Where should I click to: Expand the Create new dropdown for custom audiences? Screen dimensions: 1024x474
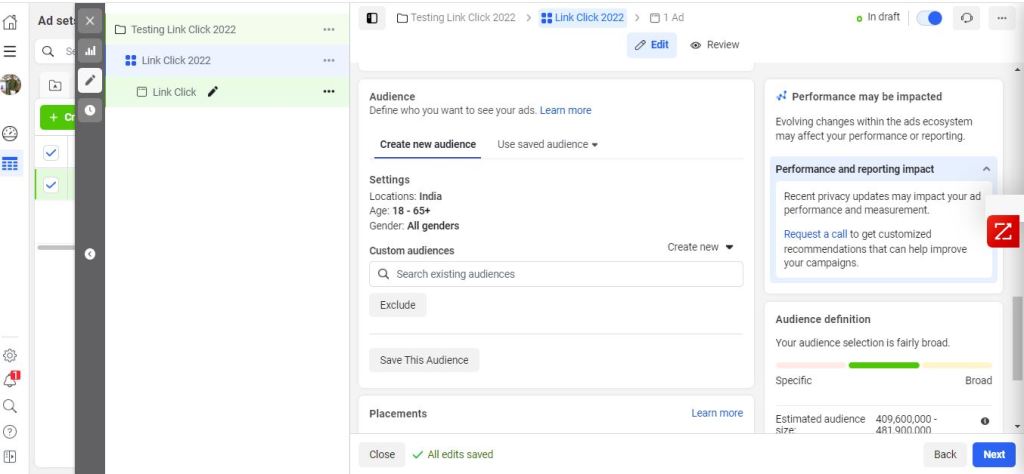coord(700,247)
